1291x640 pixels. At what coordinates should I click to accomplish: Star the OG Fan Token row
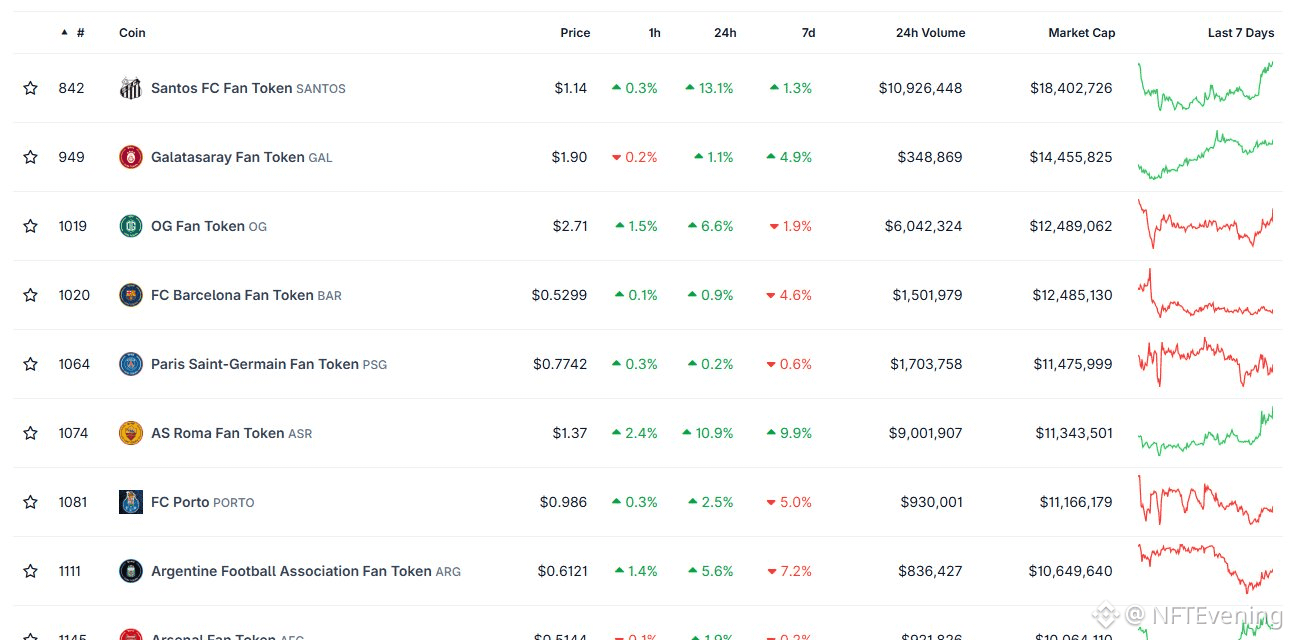[x=31, y=226]
